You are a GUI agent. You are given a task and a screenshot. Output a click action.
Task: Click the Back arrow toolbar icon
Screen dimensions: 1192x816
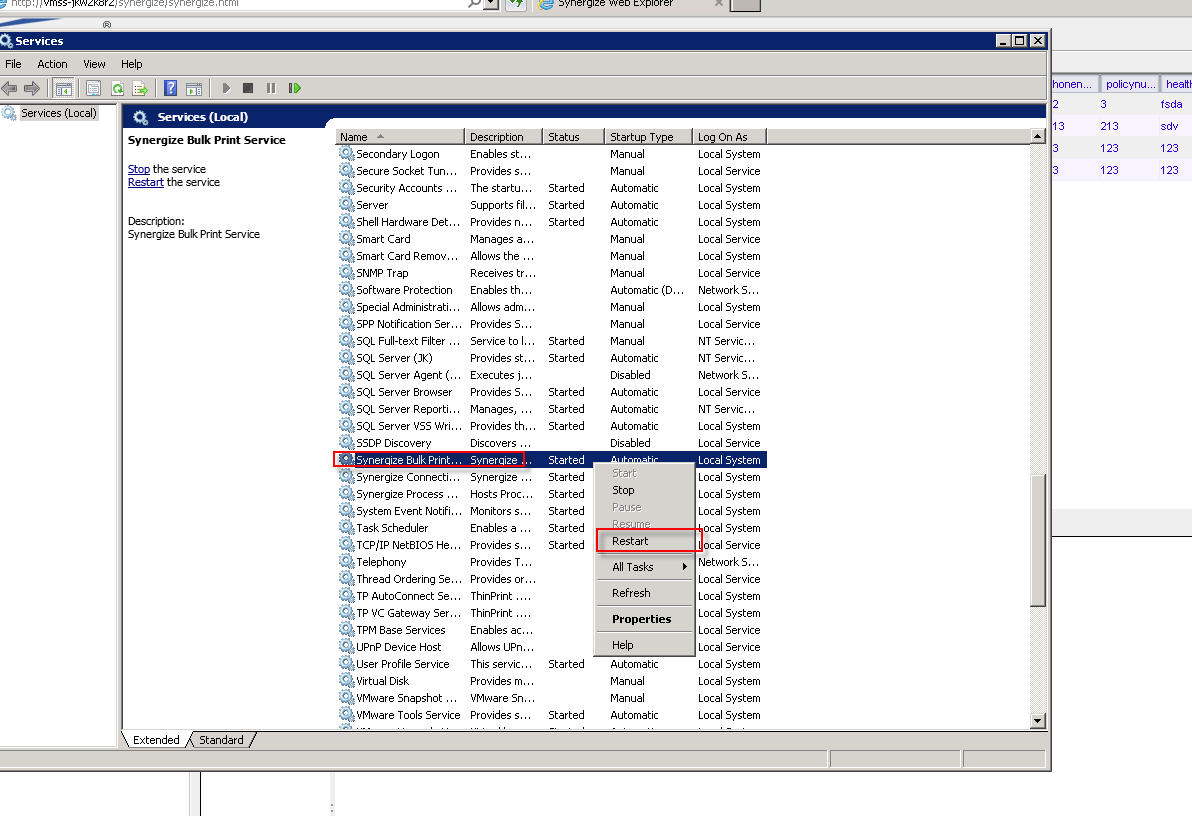9,88
